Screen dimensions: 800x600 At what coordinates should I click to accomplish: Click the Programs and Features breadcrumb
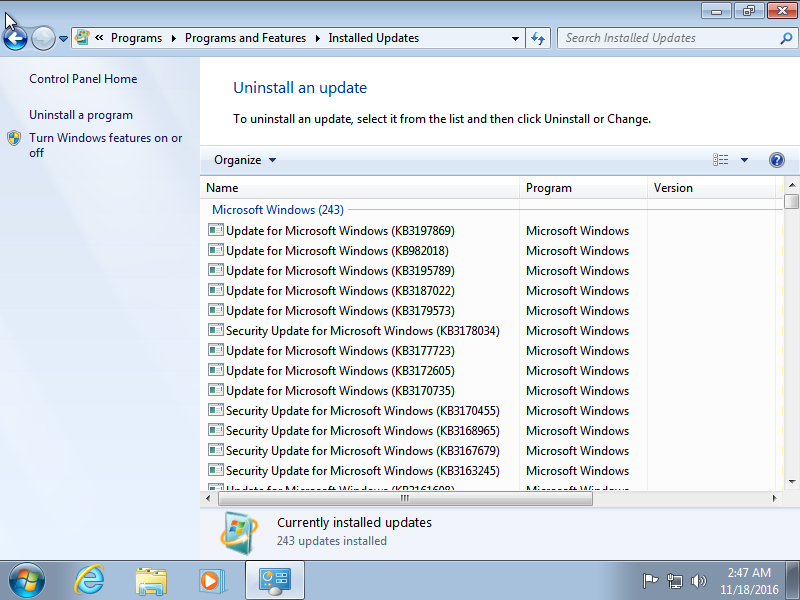[245, 38]
